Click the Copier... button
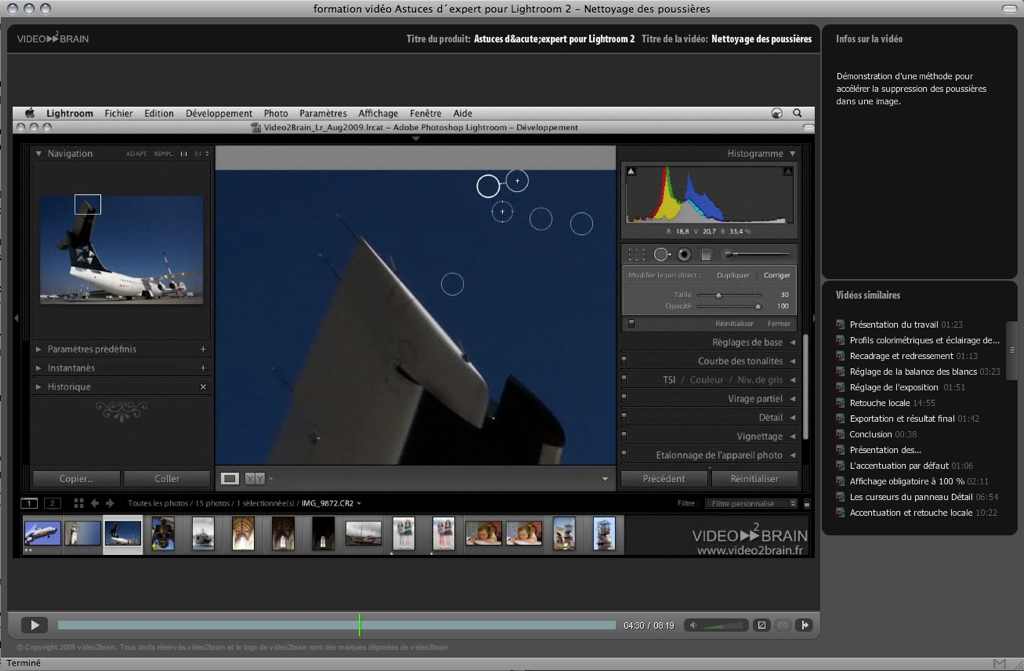Screen dimensions: 1024x671 [x=76, y=479]
